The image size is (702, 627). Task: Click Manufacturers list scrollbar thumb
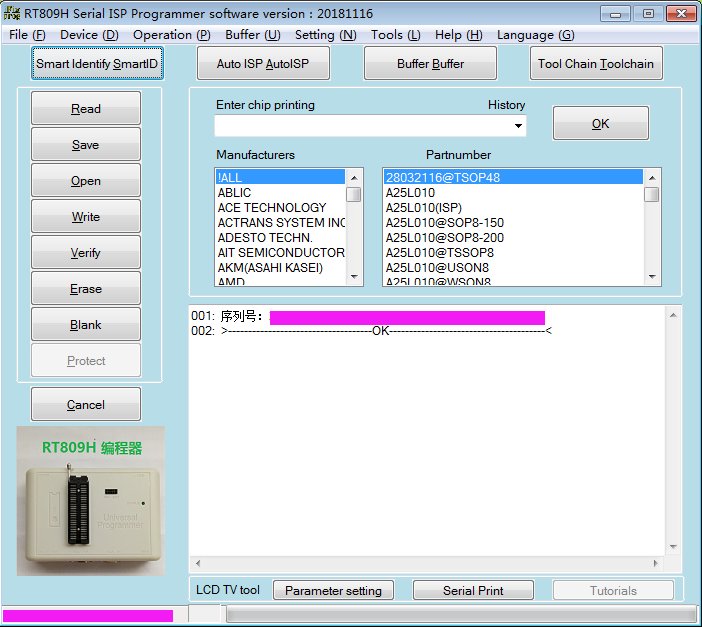tap(354, 194)
